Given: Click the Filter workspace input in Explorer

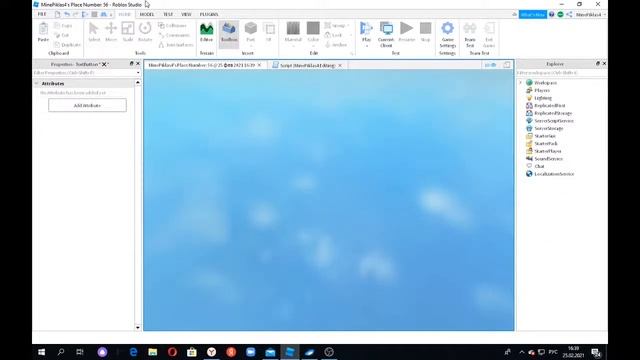Looking at the screenshot, I should [x=561, y=73].
